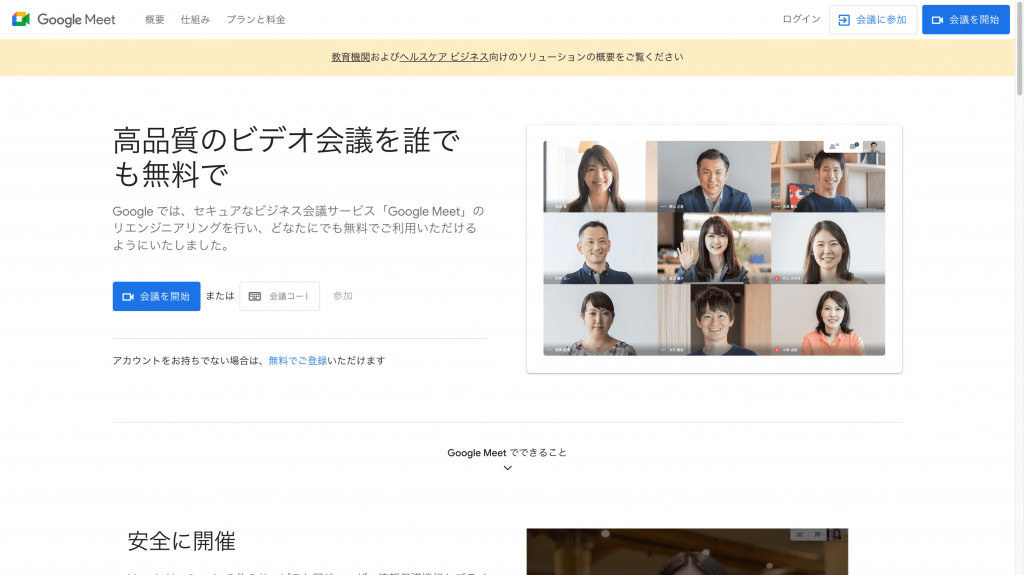
Task: Click the ログイン link
Action: (801, 19)
